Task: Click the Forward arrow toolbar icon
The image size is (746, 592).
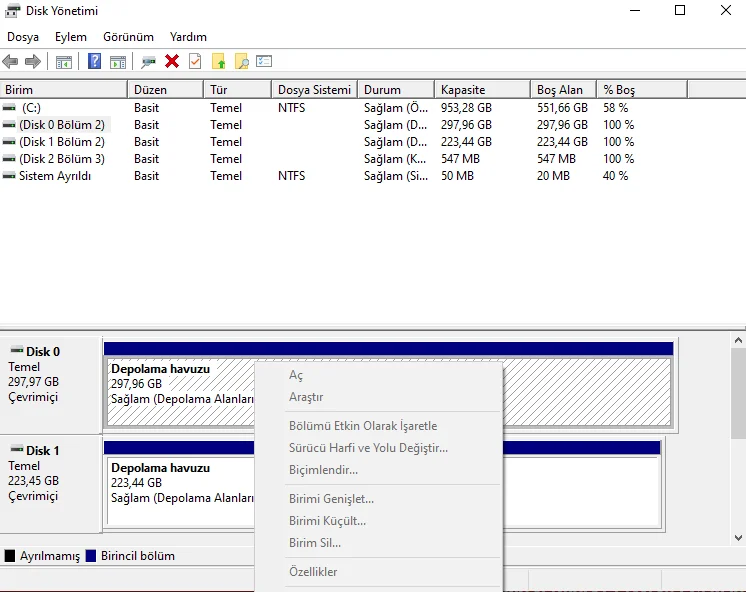Action: (x=33, y=62)
